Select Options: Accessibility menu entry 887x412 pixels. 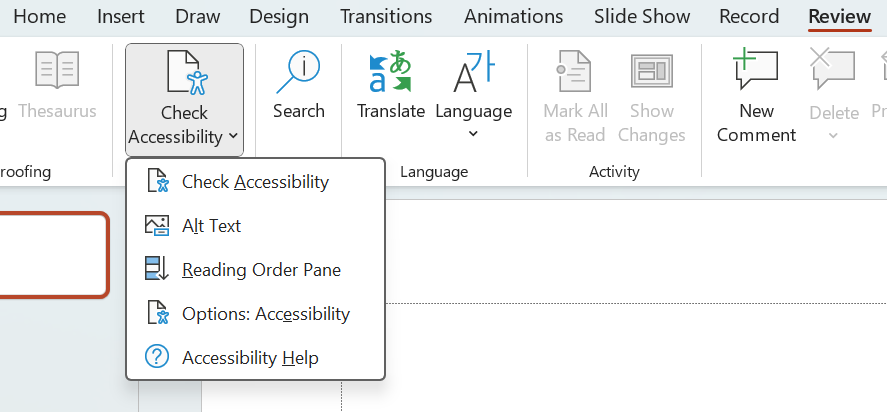point(265,314)
